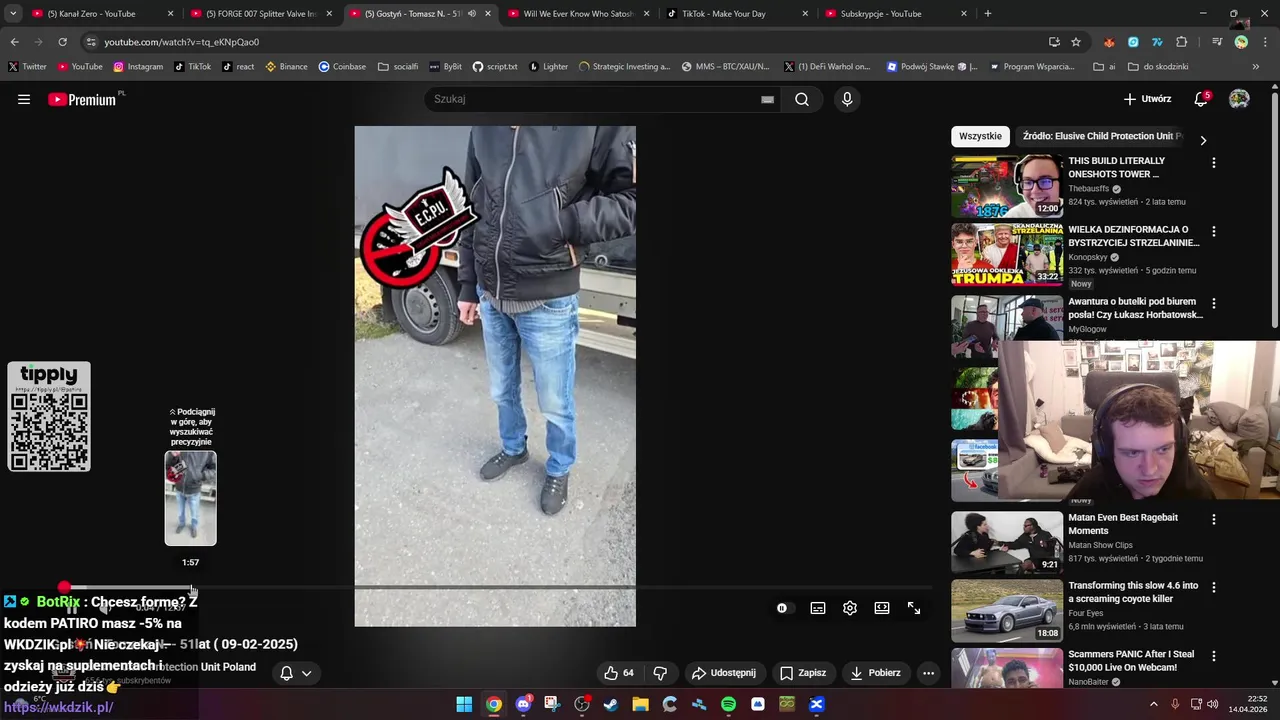This screenshot has width=1280, height=720.
Task: Open the TRUMPA Konopskyy video thumbnail
Action: [1007, 255]
